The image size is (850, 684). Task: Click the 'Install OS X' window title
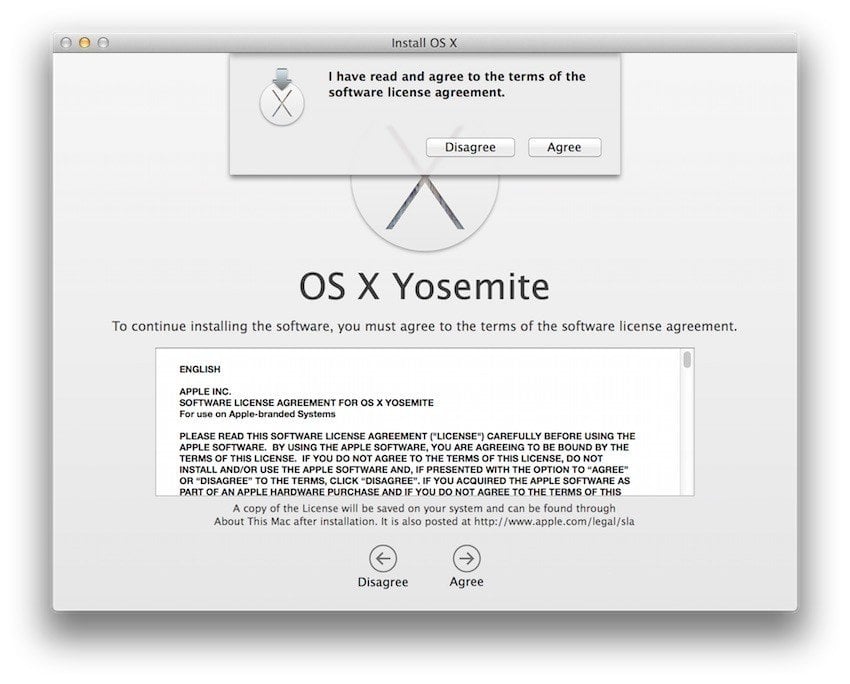424,43
